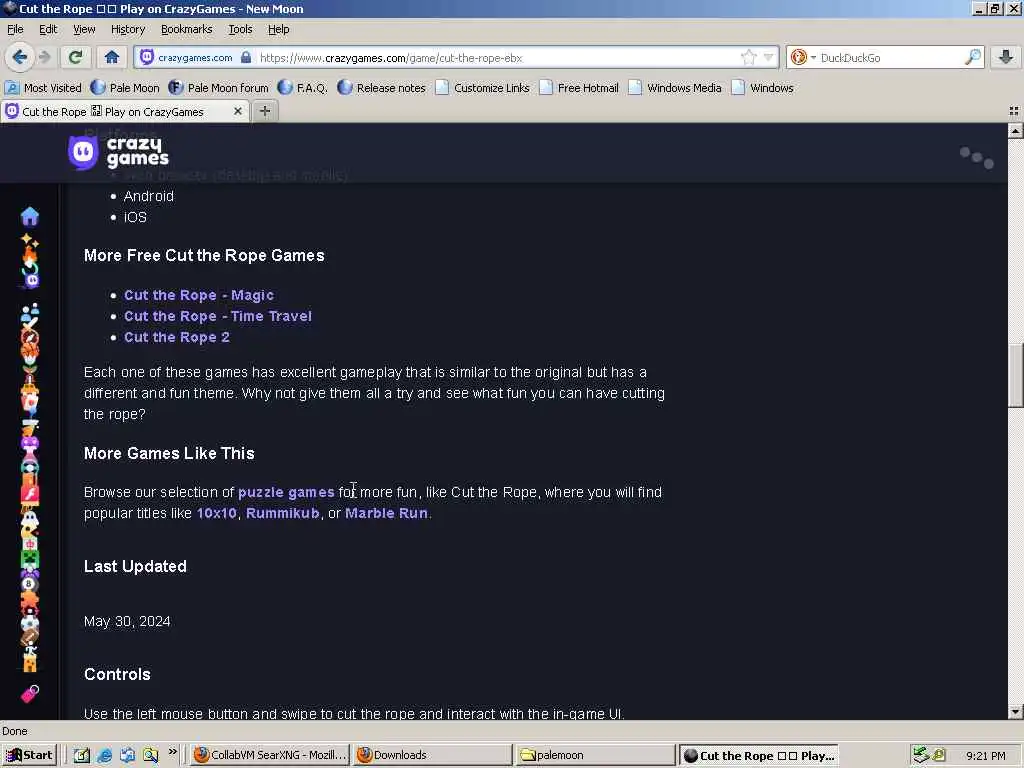Open the File menu
Viewport: 1024px width, 768px height.
click(15, 29)
